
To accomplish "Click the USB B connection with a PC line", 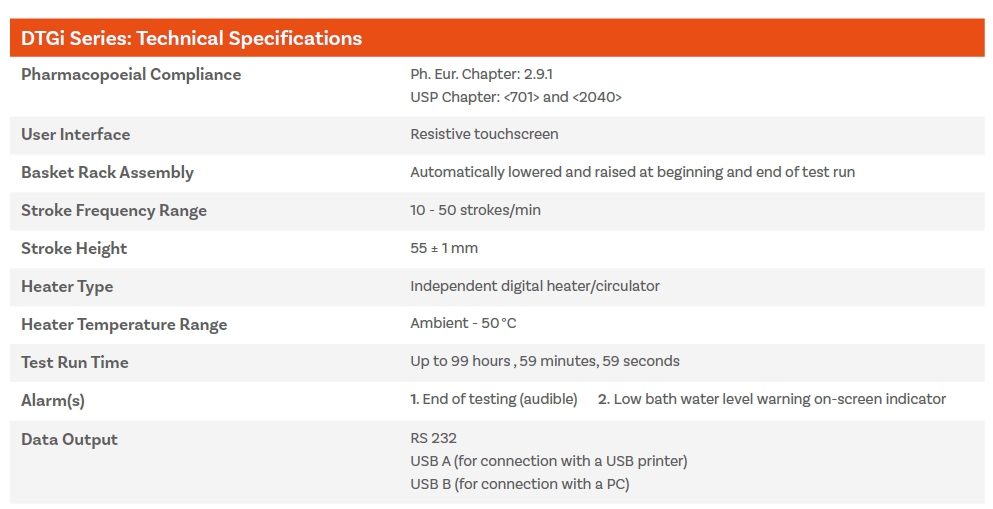I will click(x=520, y=484).
